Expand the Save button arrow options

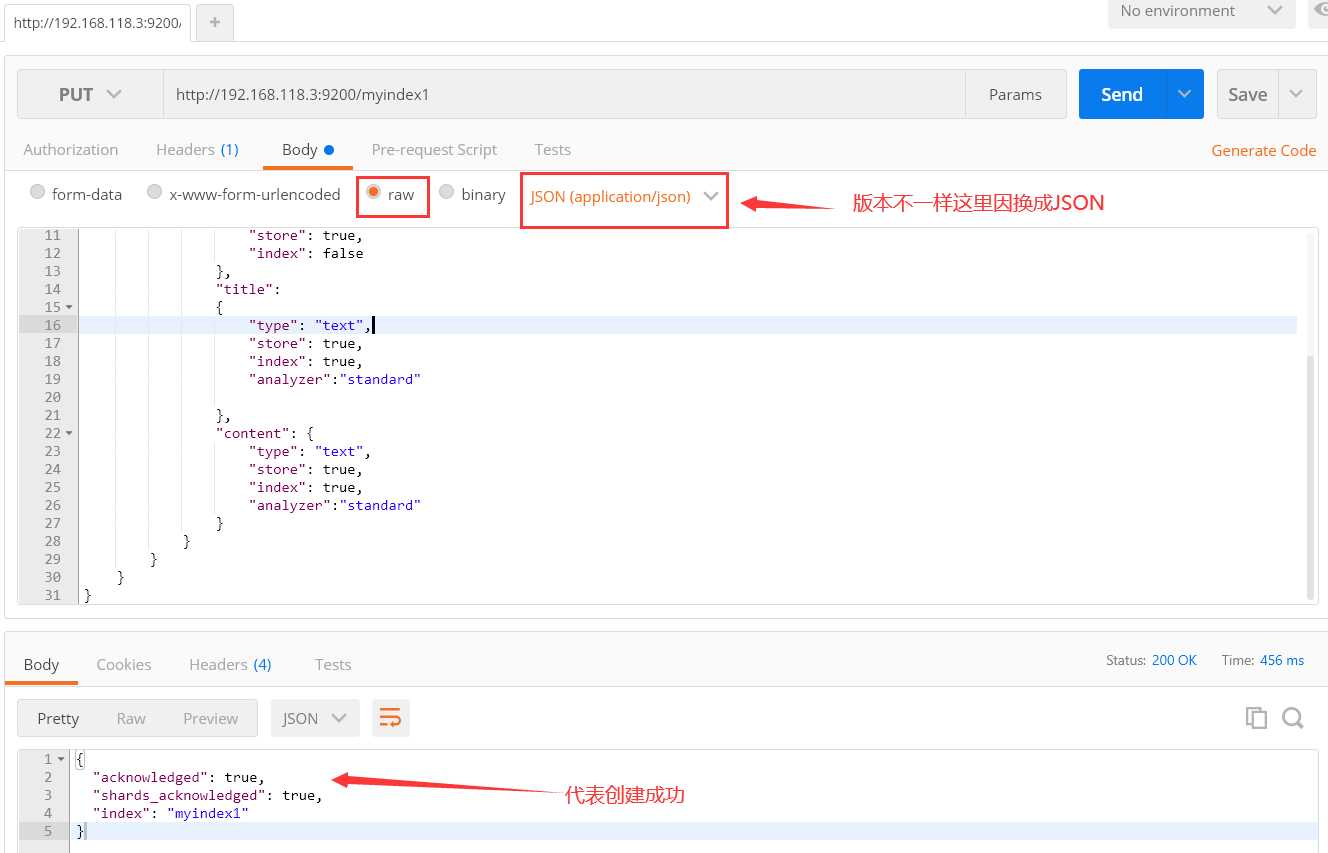tap(1297, 94)
